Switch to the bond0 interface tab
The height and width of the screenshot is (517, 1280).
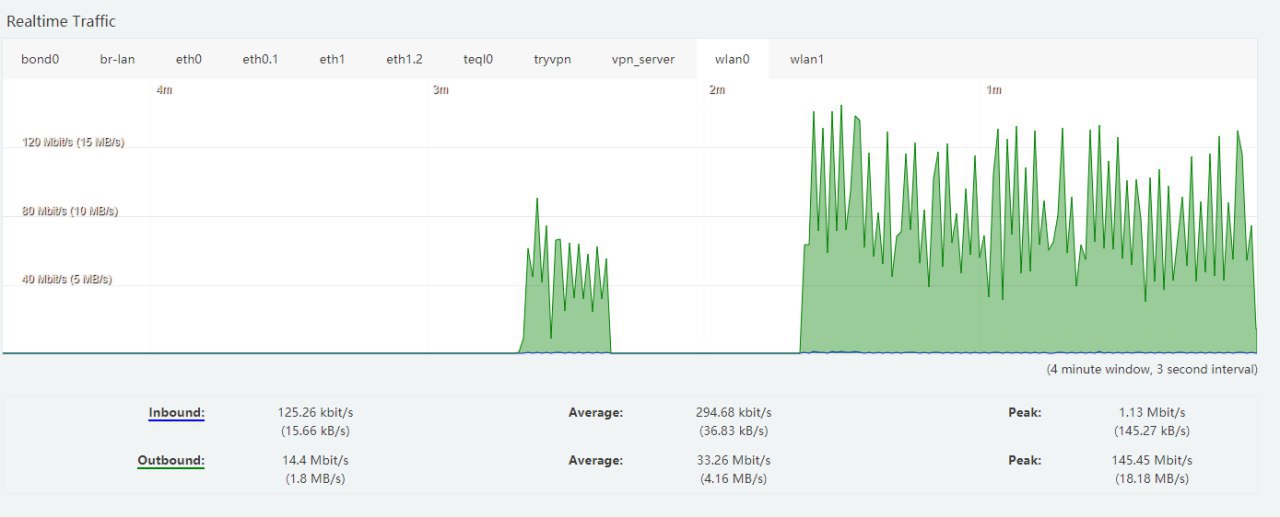pyautogui.click(x=40, y=59)
